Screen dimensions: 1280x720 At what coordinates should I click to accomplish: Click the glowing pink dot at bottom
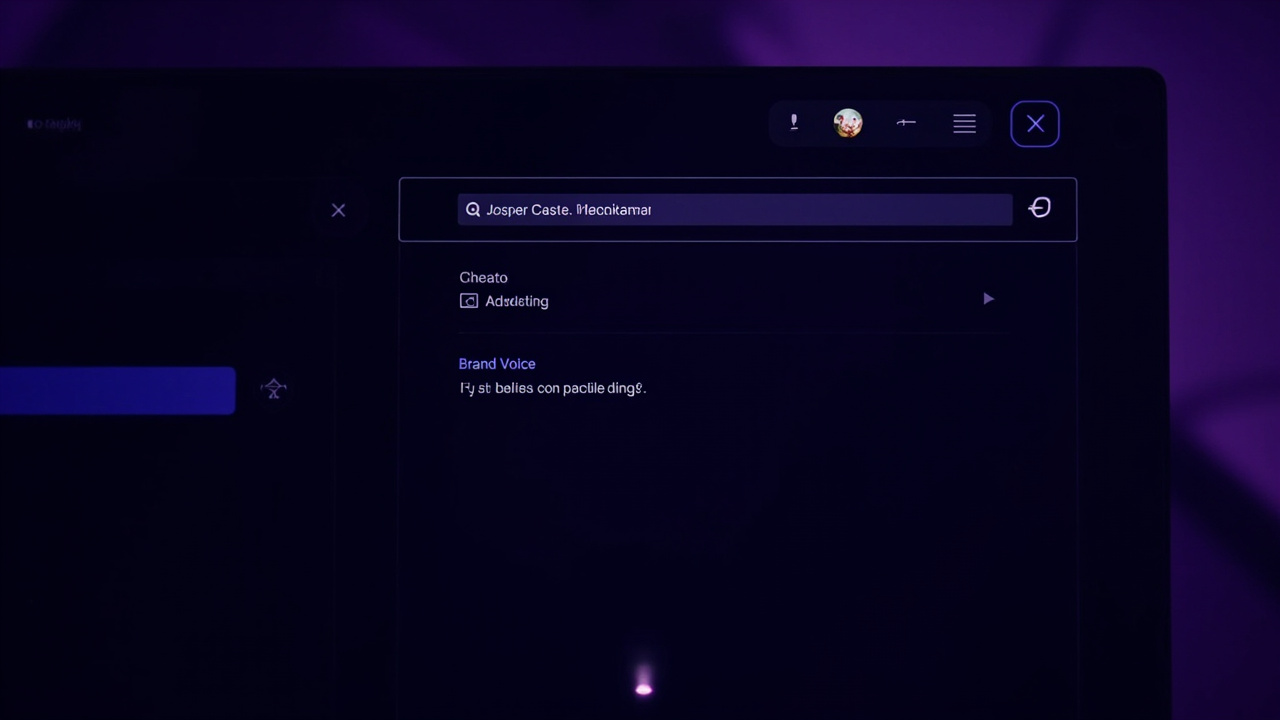[x=643, y=687]
